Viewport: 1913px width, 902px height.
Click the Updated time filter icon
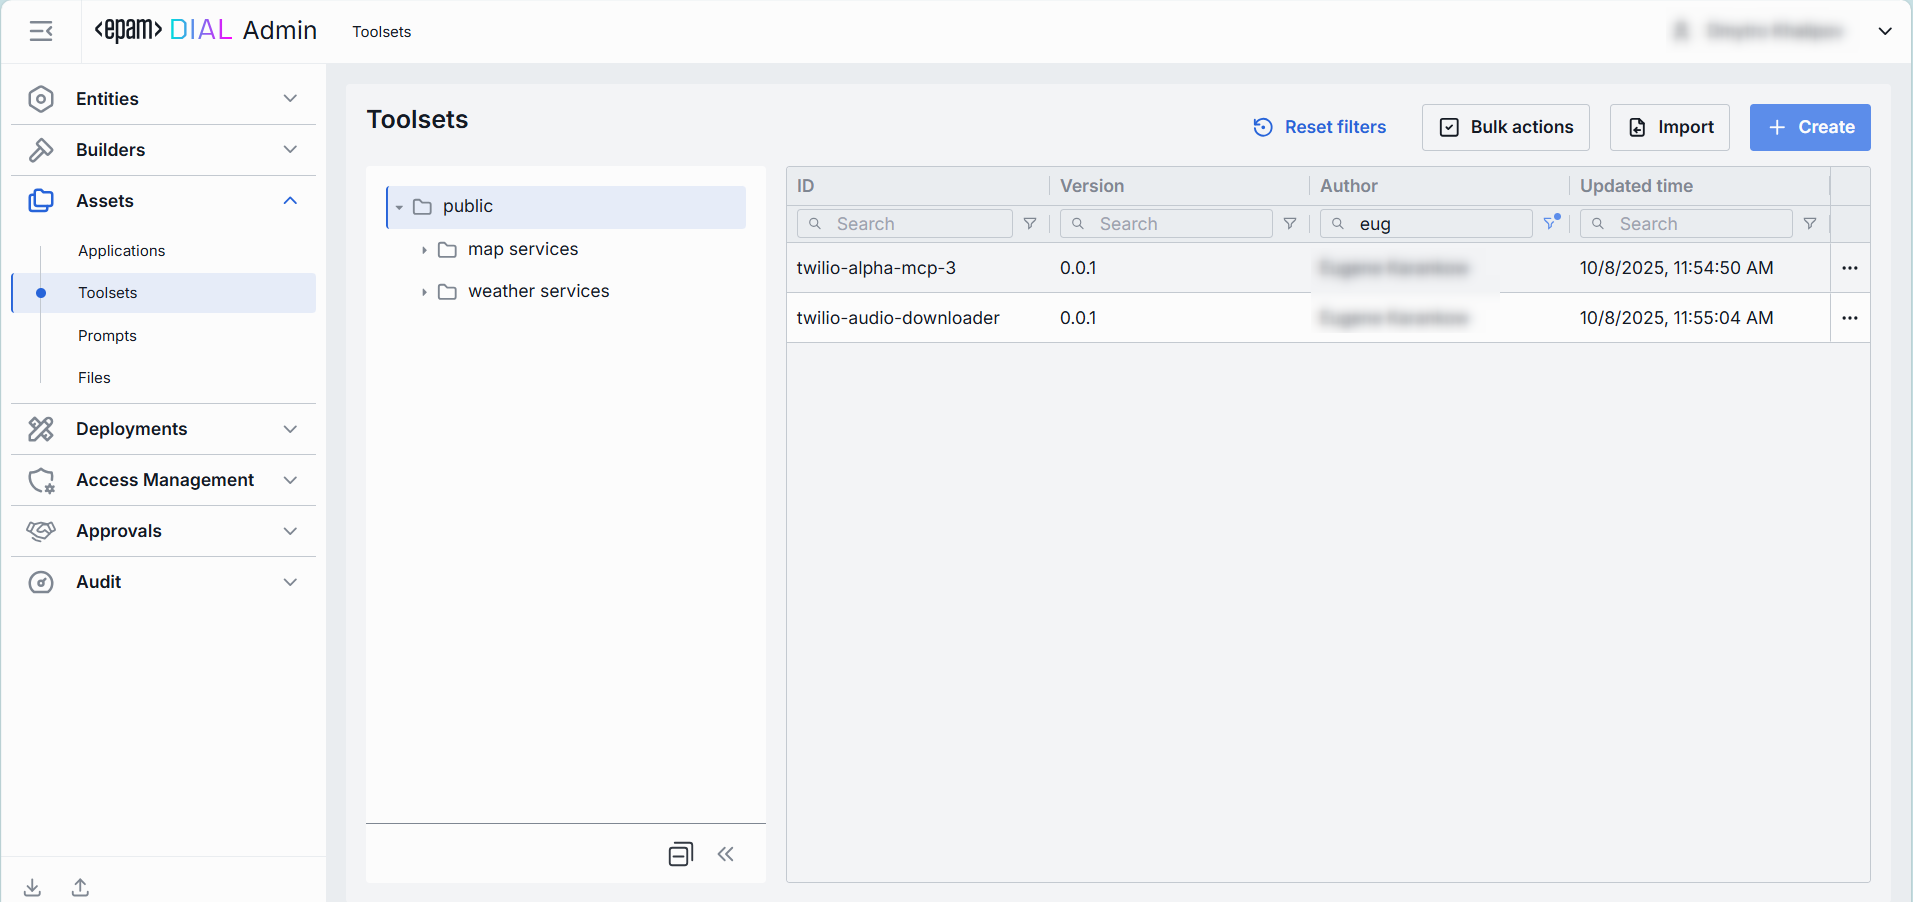(1810, 224)
